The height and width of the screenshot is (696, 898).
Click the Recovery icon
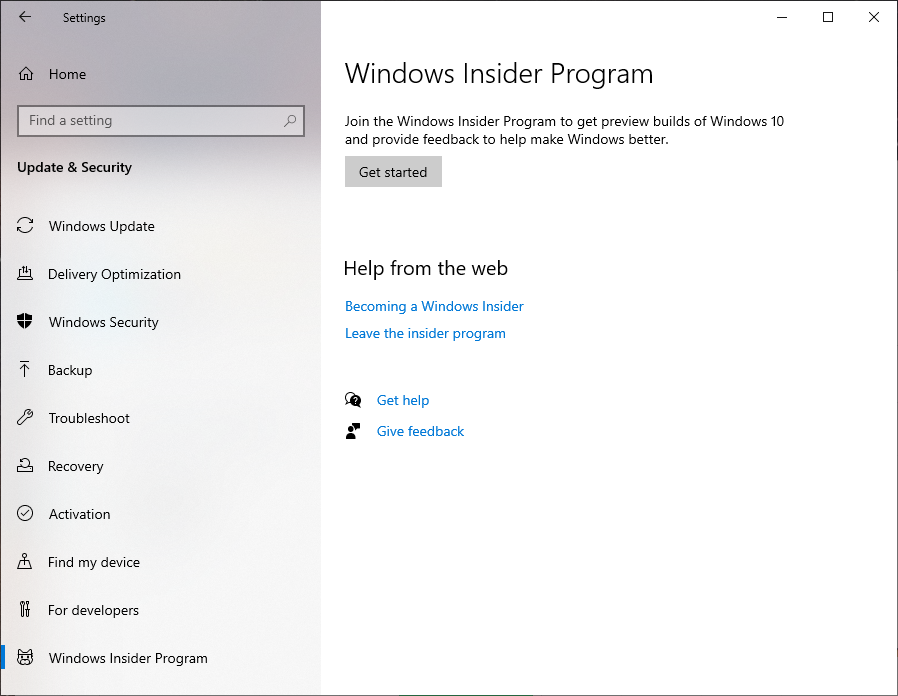(x=25, y=465)
